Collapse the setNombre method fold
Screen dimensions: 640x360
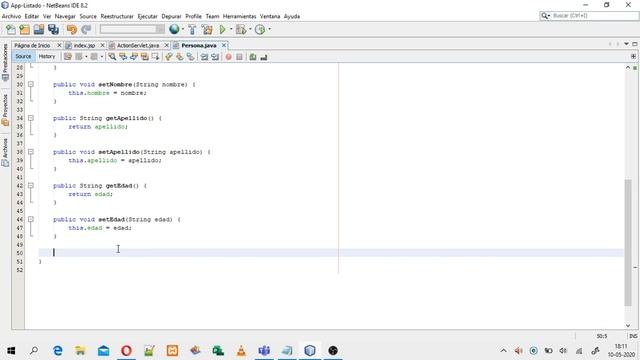click(x=31, y=84)
